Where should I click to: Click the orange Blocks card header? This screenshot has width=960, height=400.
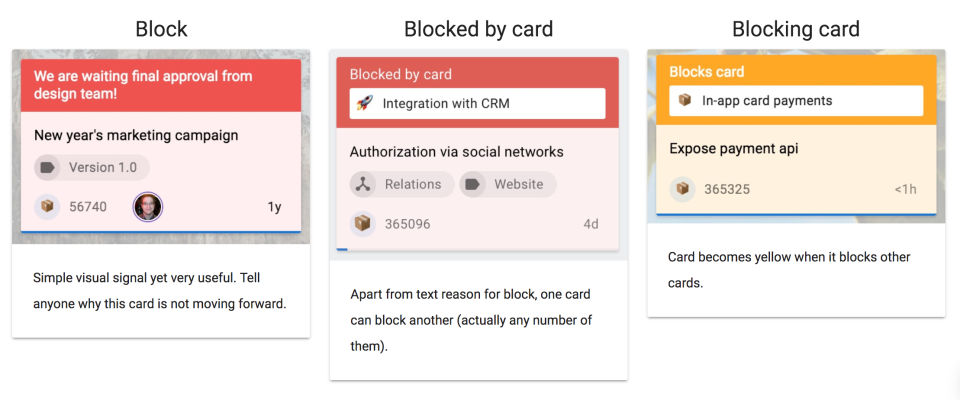(796, 72)
